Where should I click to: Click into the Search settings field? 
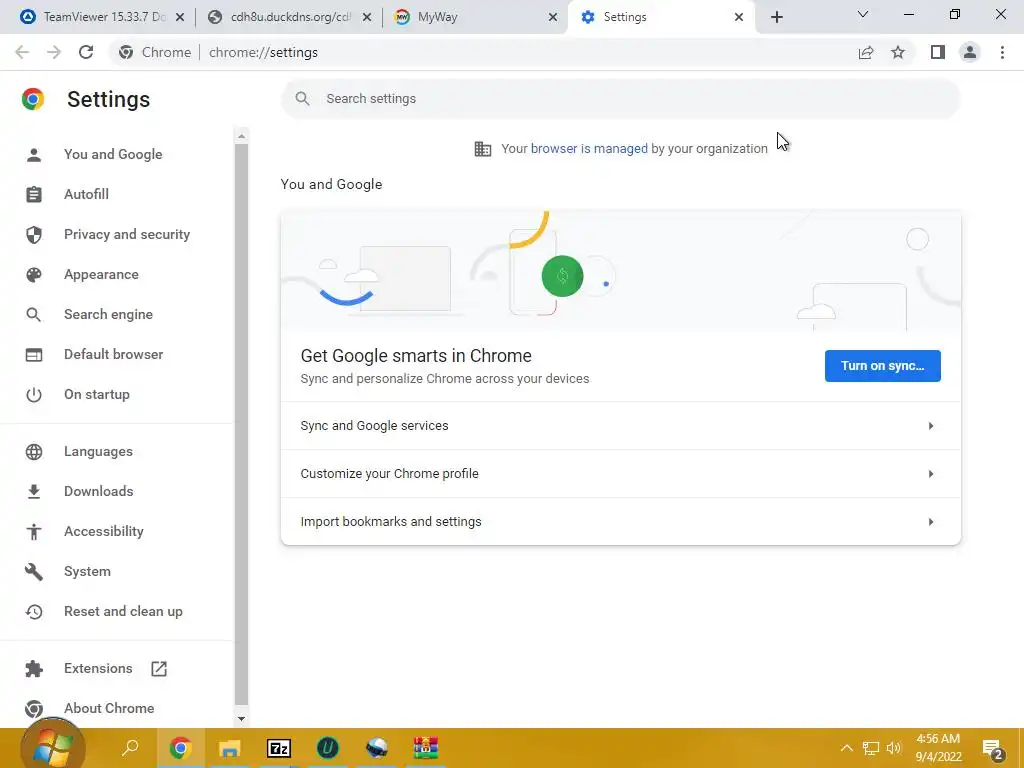(620, 99)
